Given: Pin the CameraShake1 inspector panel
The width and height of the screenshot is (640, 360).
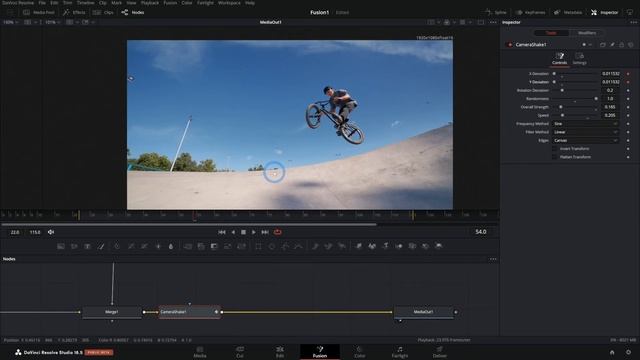Looking at the screenshot, I should click(x=612, y=44).
